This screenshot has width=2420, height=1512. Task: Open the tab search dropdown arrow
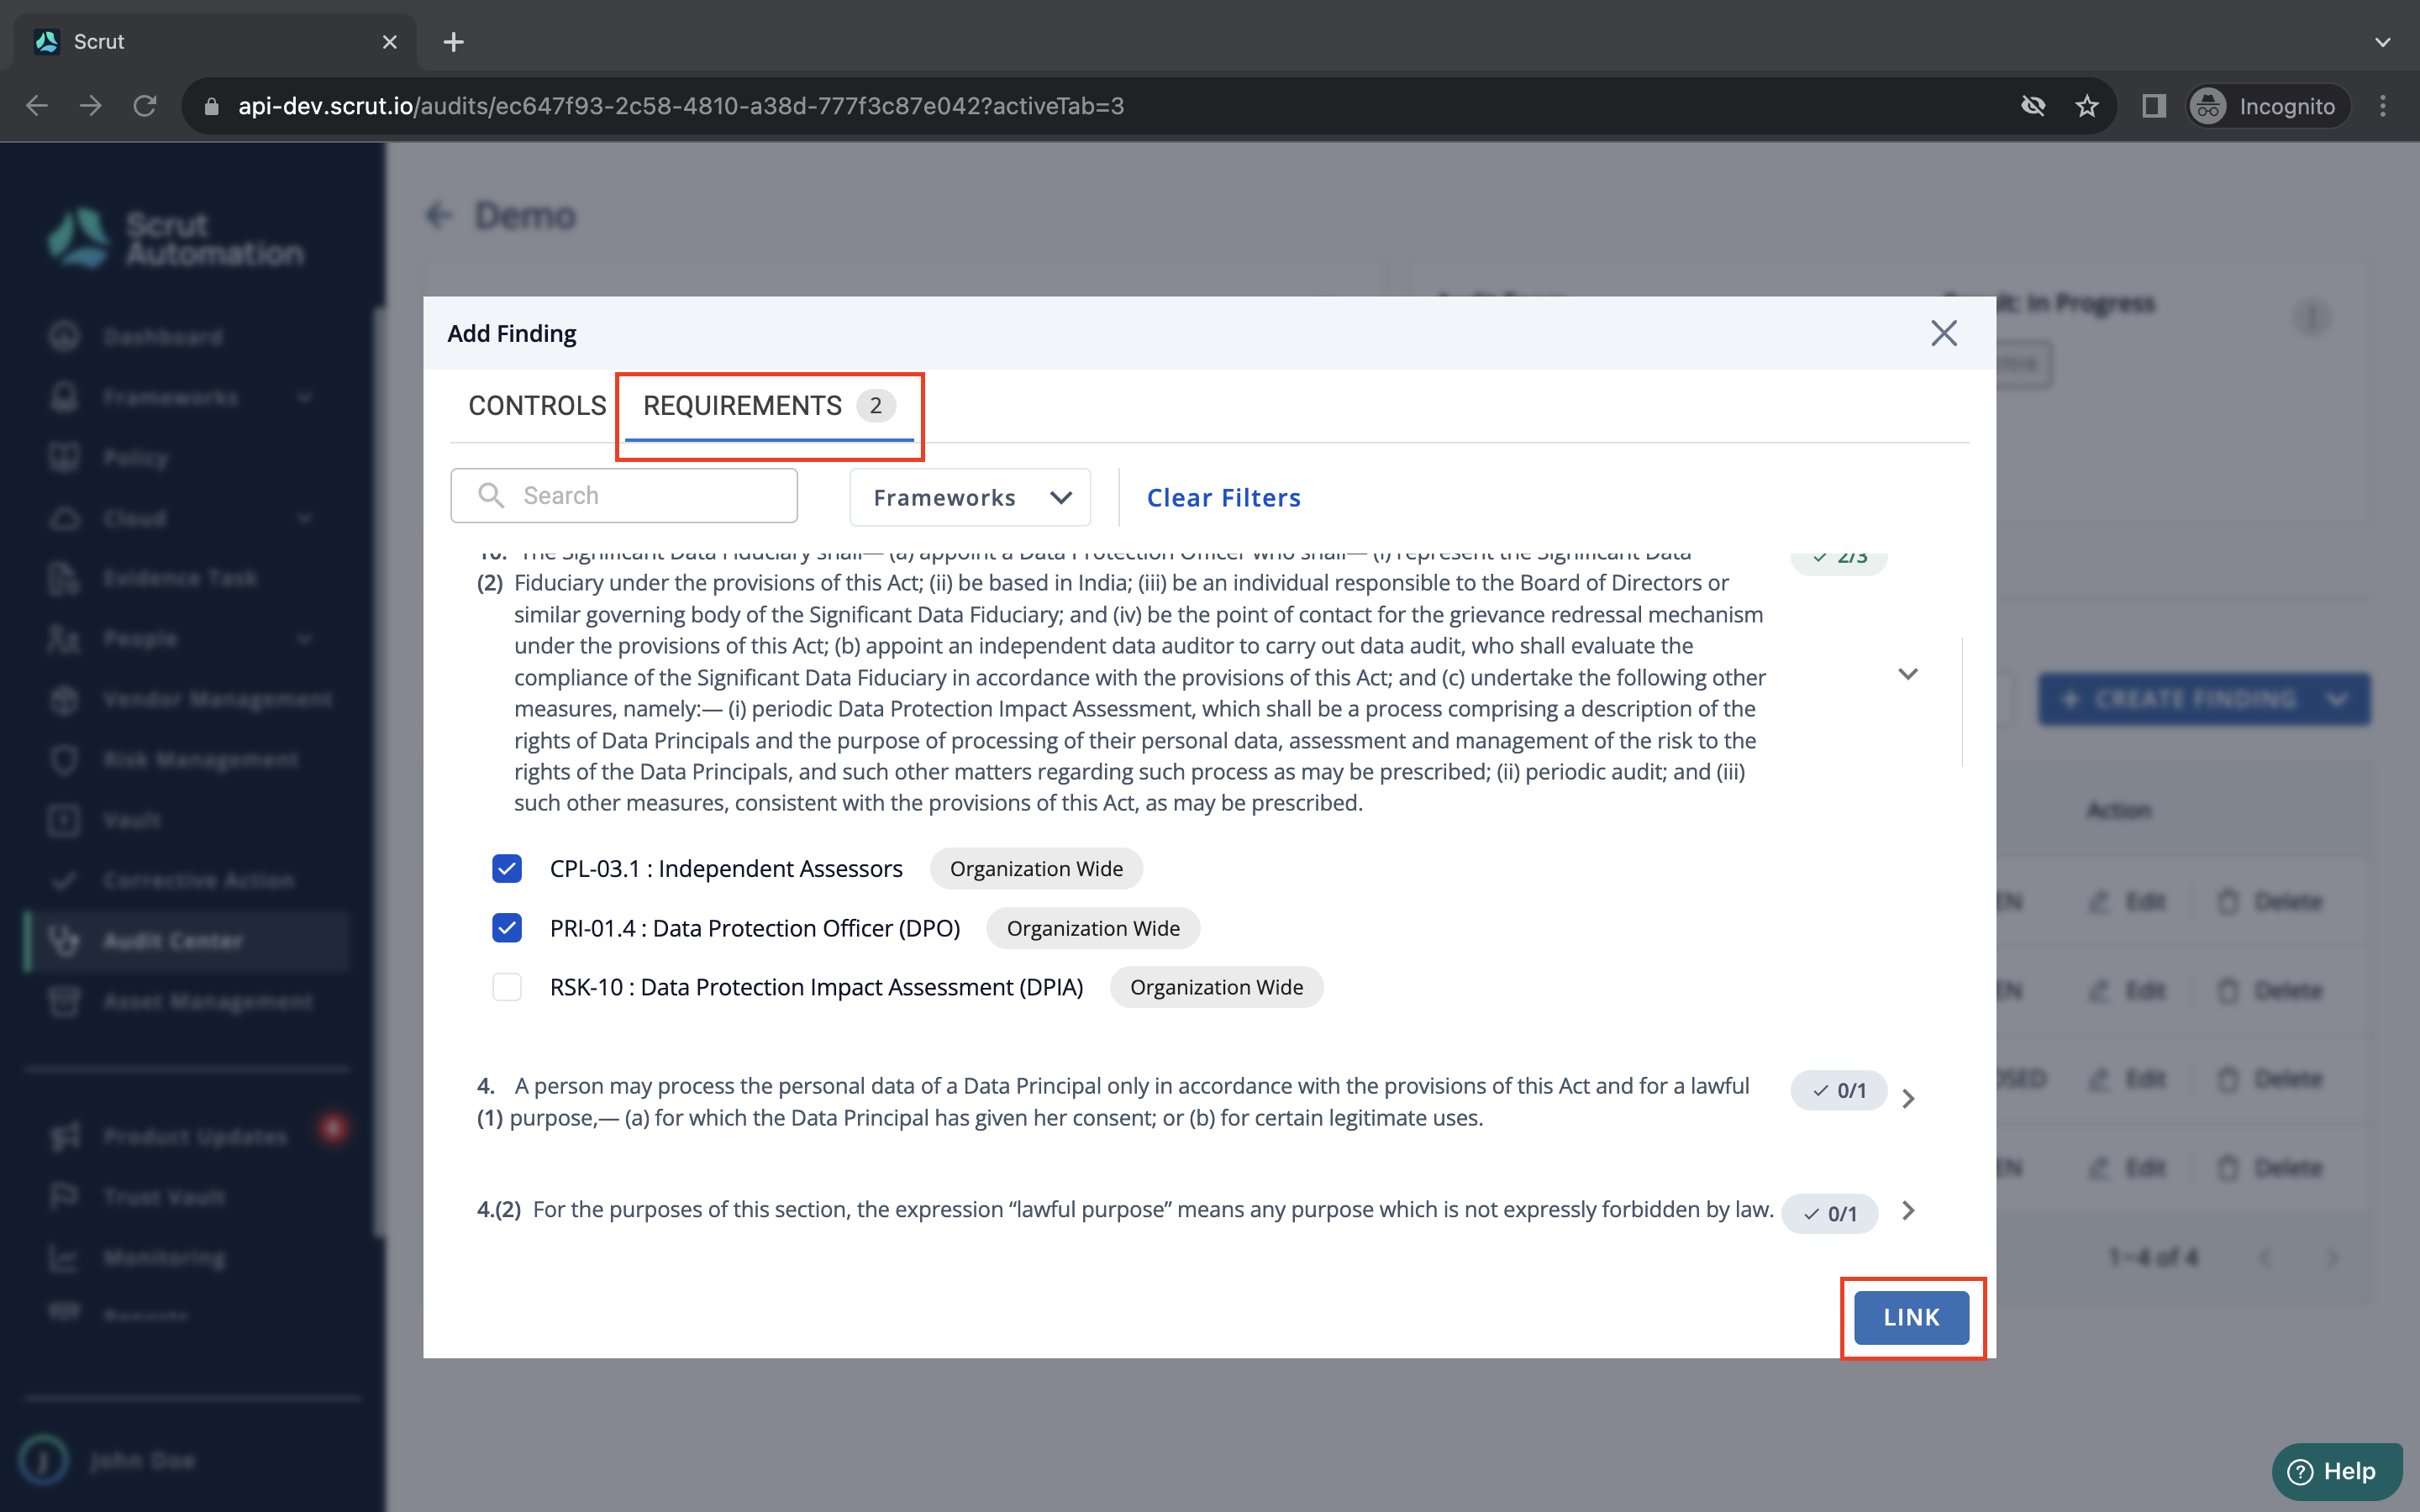(x=2383, y=42)
